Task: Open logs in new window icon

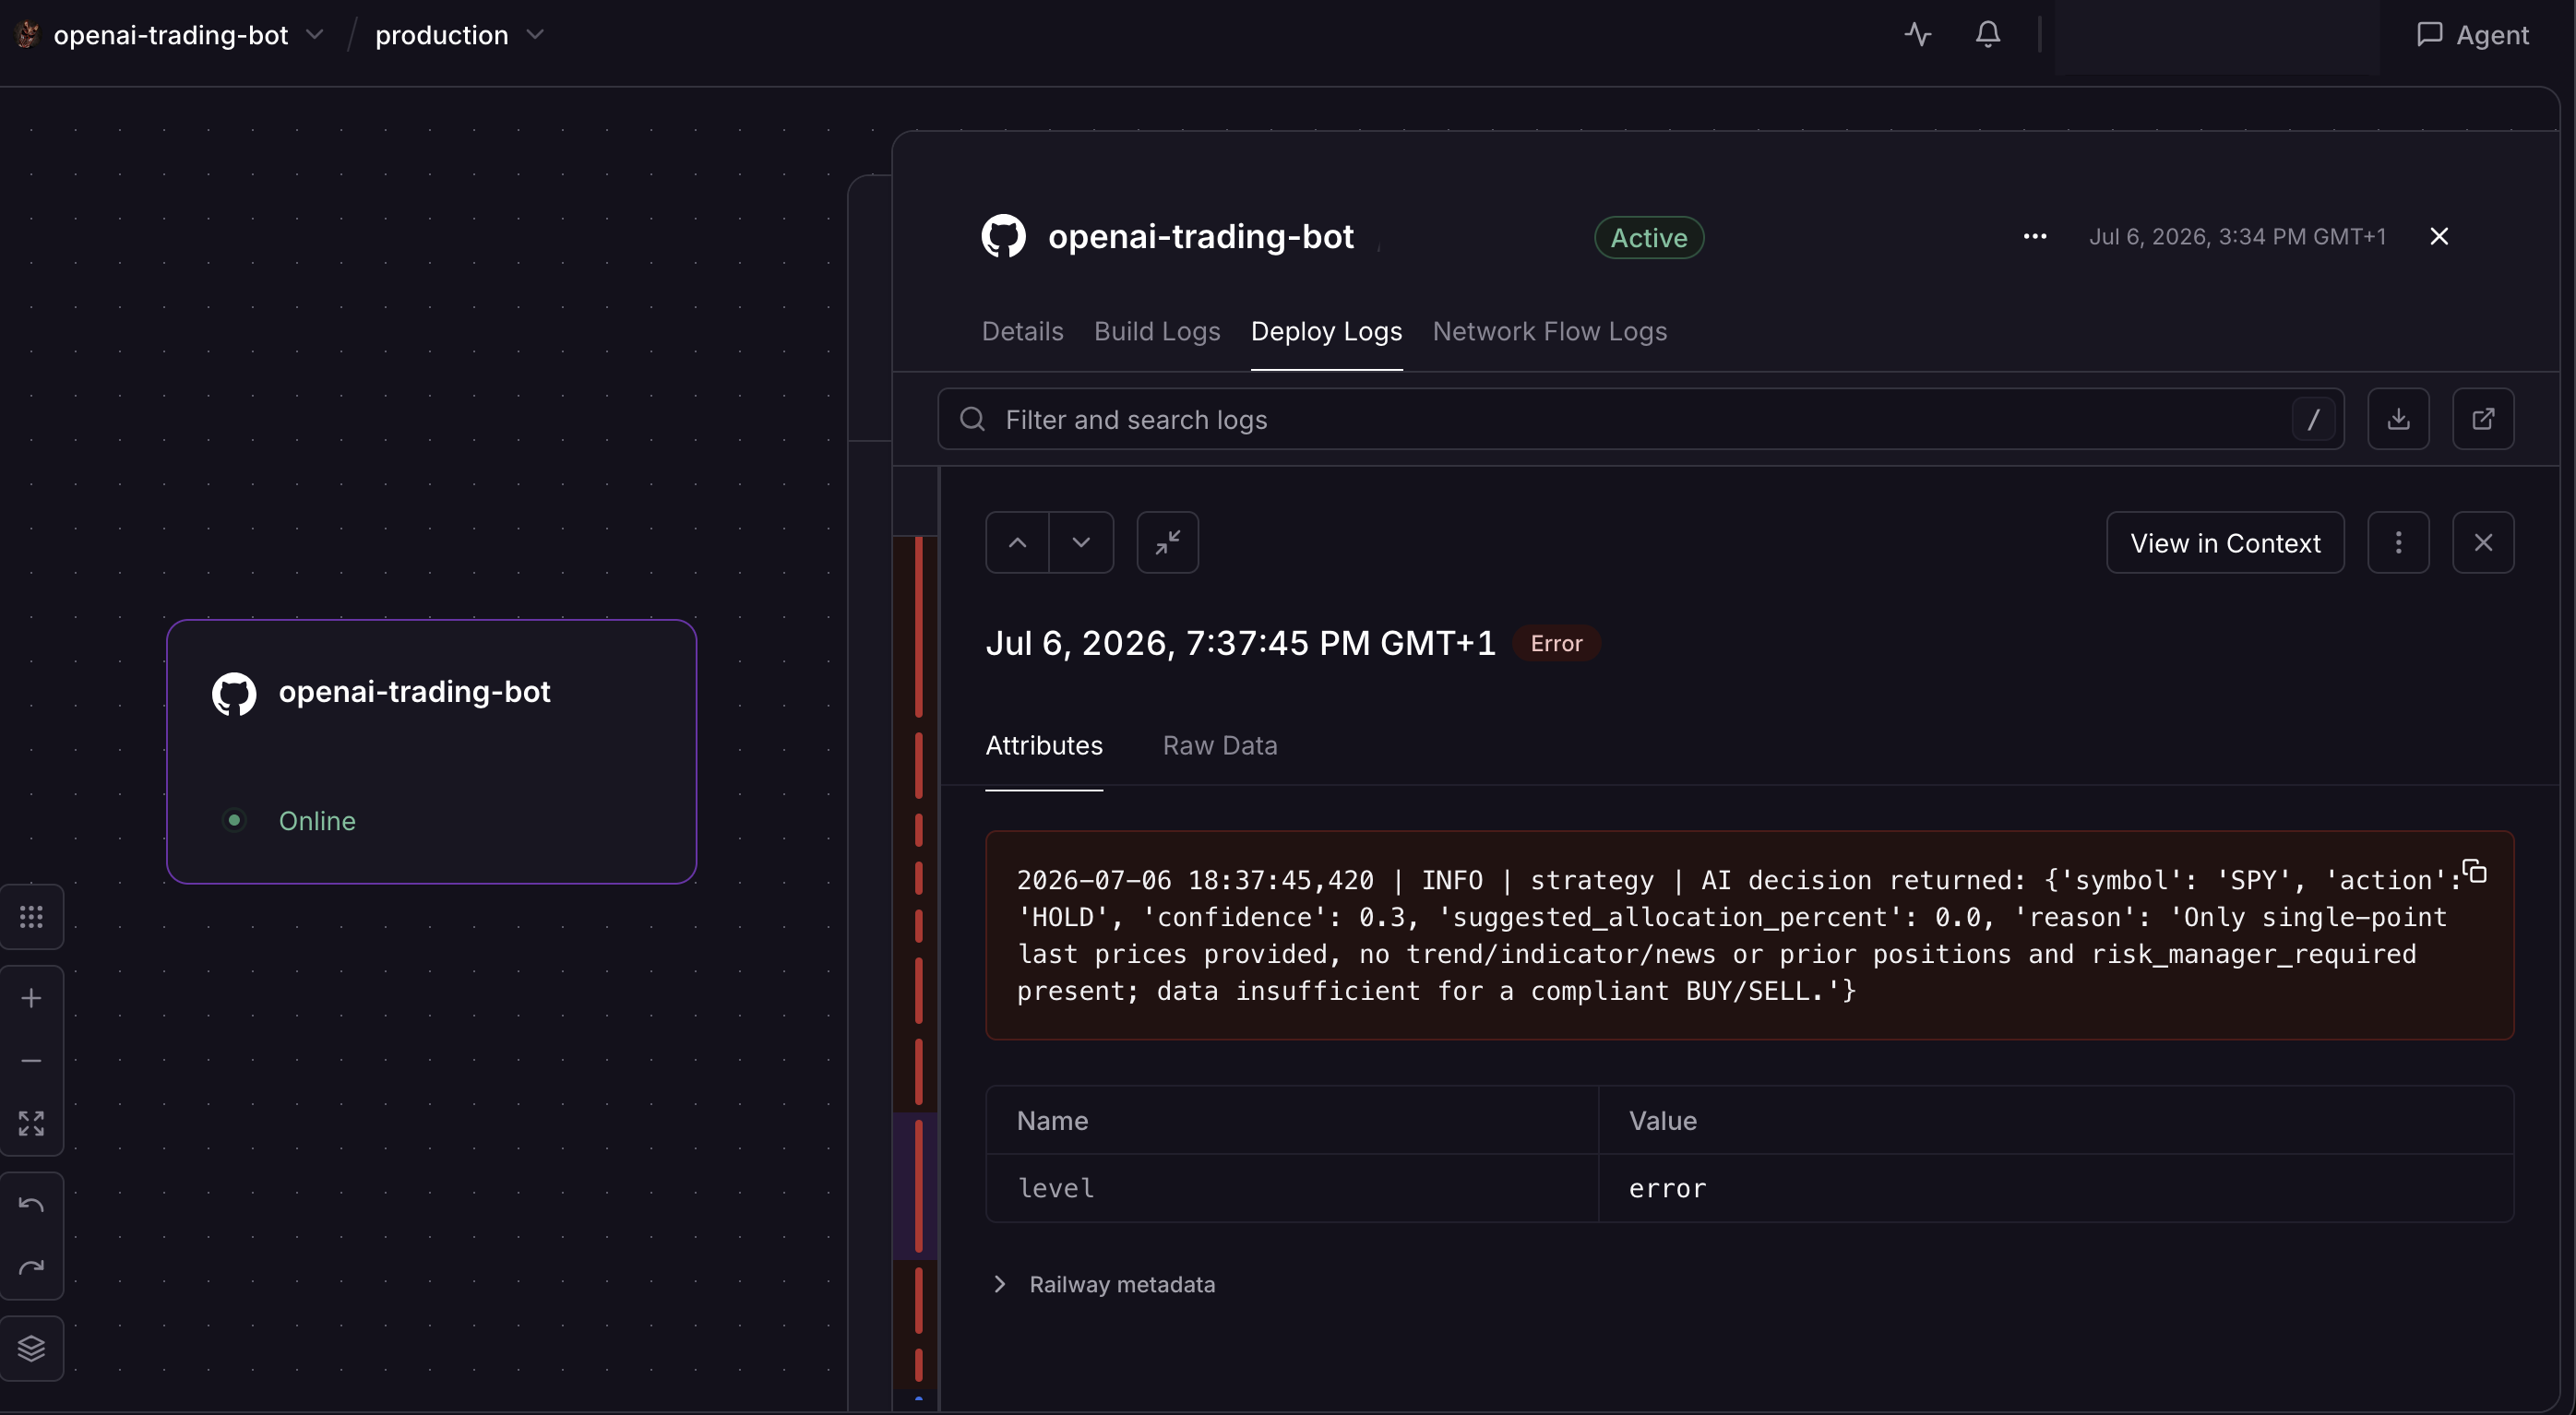Action: click(2482, 419)
